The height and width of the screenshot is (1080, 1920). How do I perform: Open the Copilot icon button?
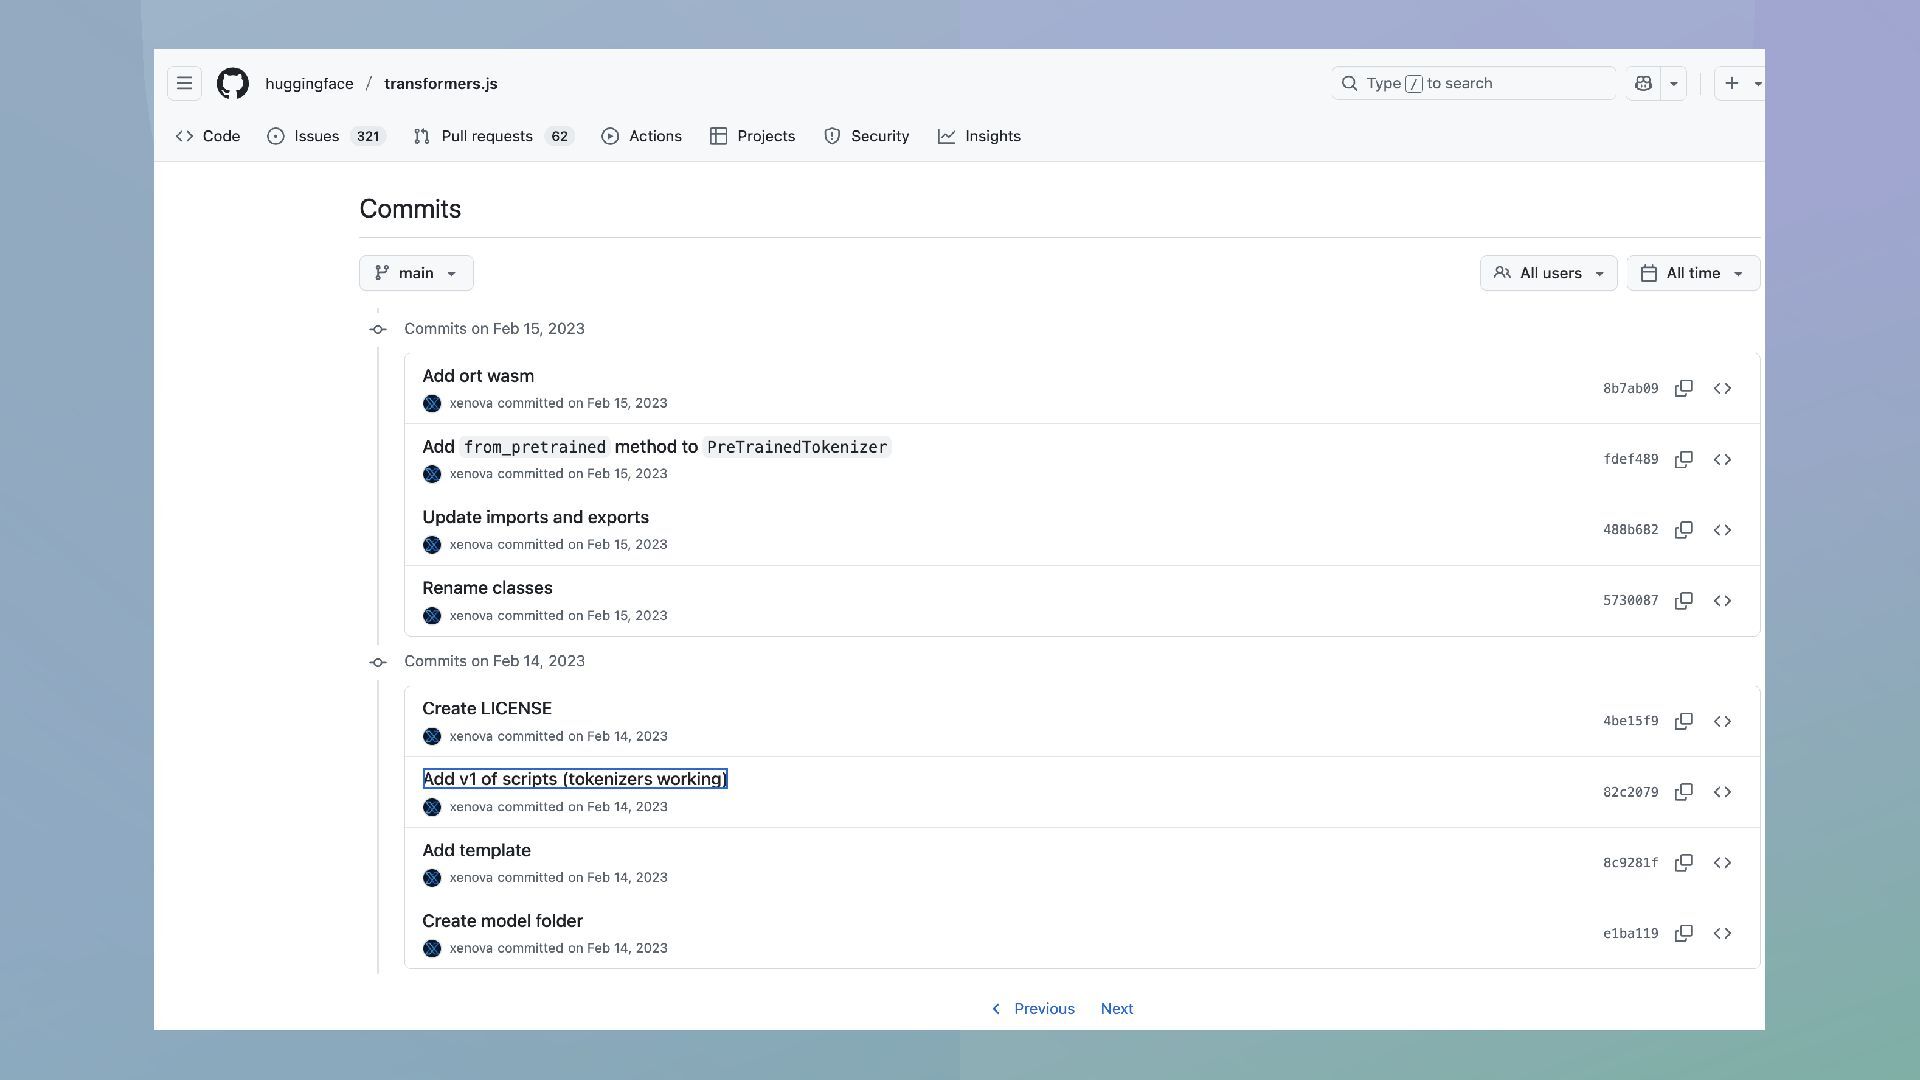(x=1643, y=84)
